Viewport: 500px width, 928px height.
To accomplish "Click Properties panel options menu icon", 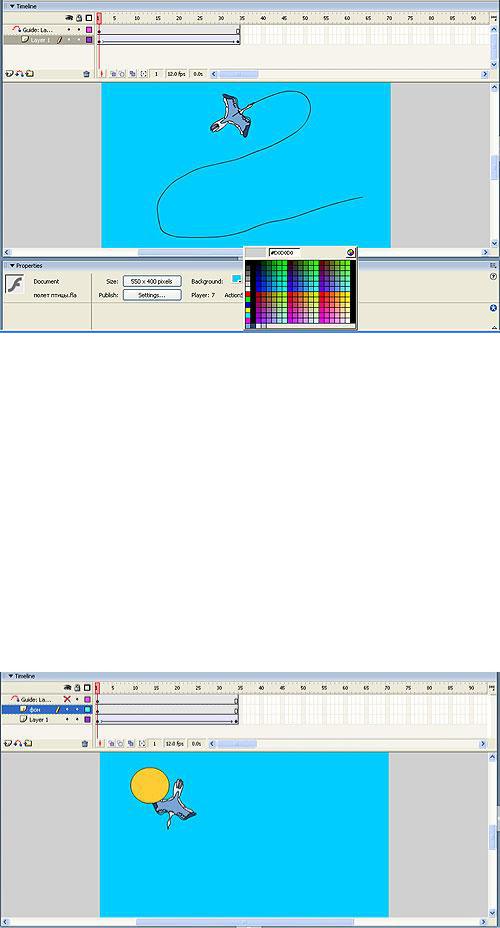I will coord(492,266).
